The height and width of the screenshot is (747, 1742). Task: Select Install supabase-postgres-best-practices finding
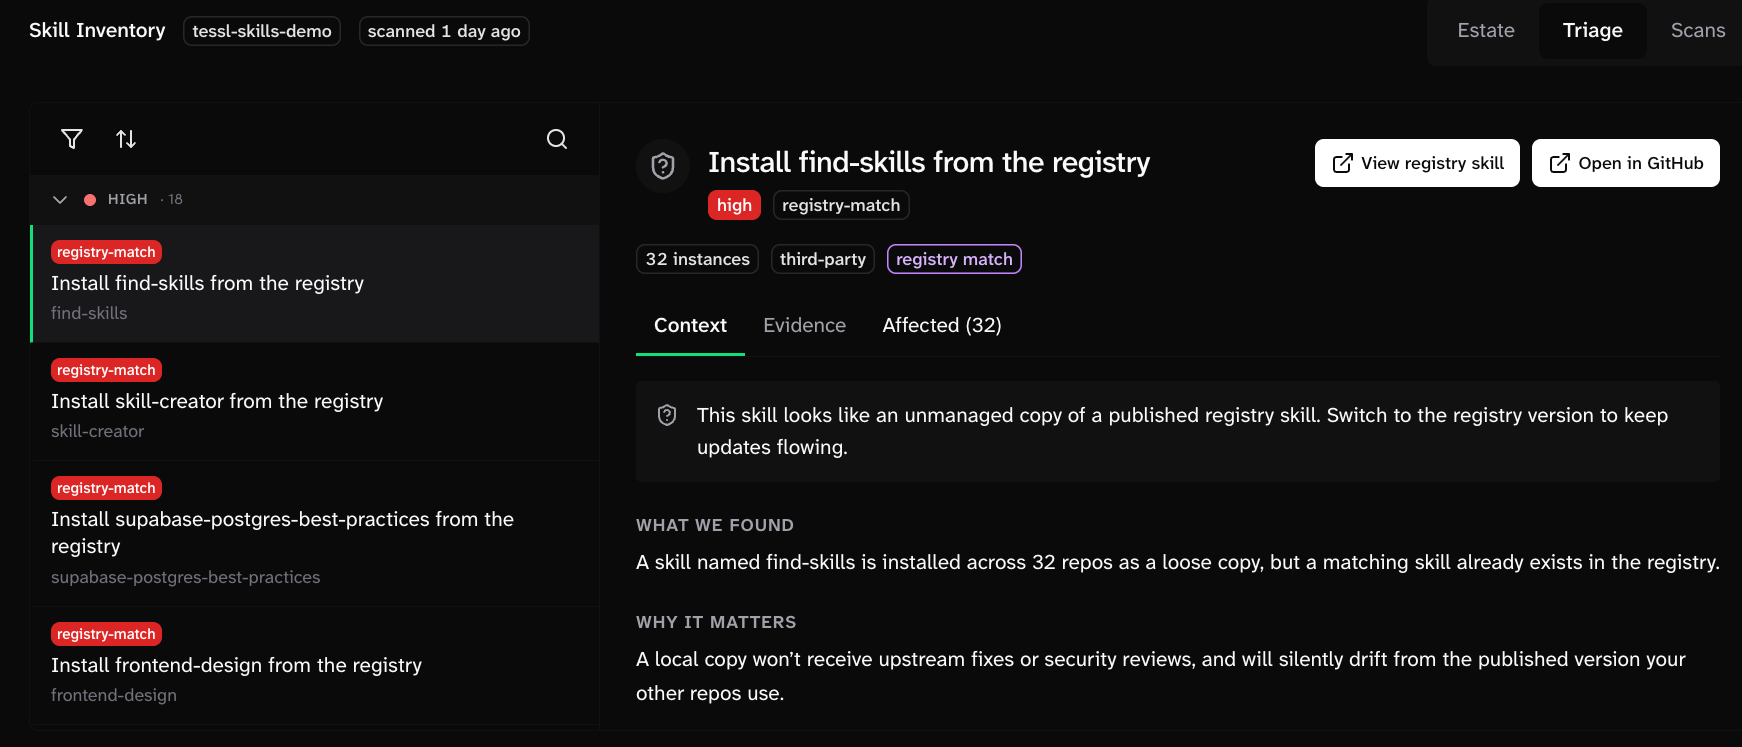click(x=315, y=534)
